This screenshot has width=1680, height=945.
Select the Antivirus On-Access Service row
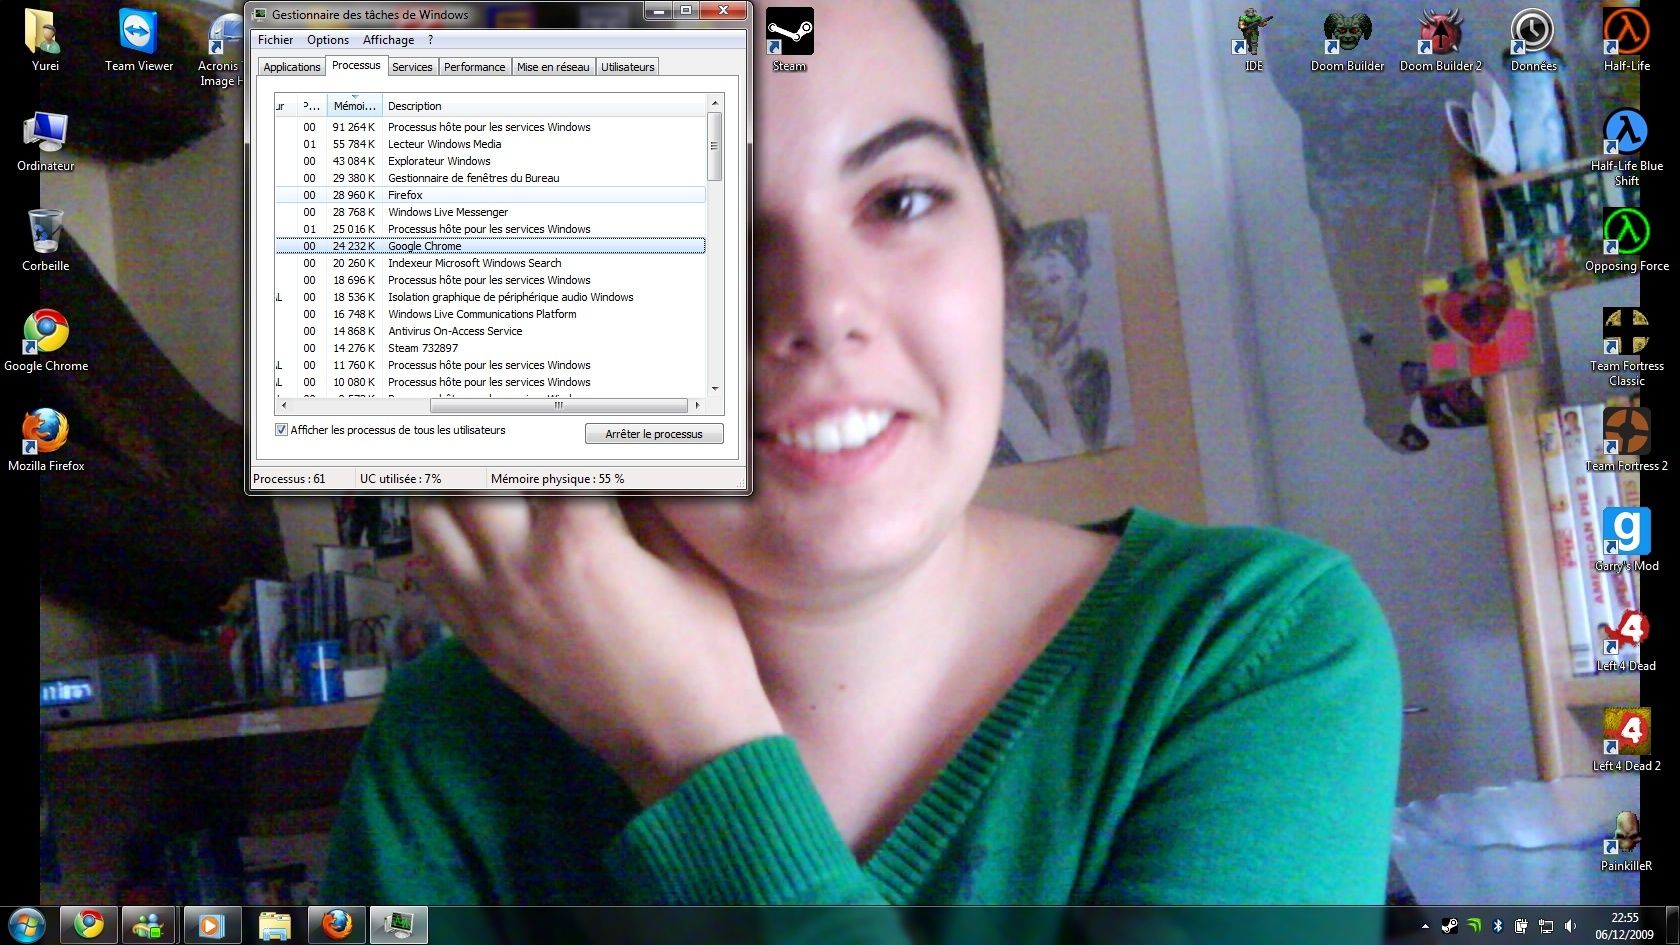[490, 331]
